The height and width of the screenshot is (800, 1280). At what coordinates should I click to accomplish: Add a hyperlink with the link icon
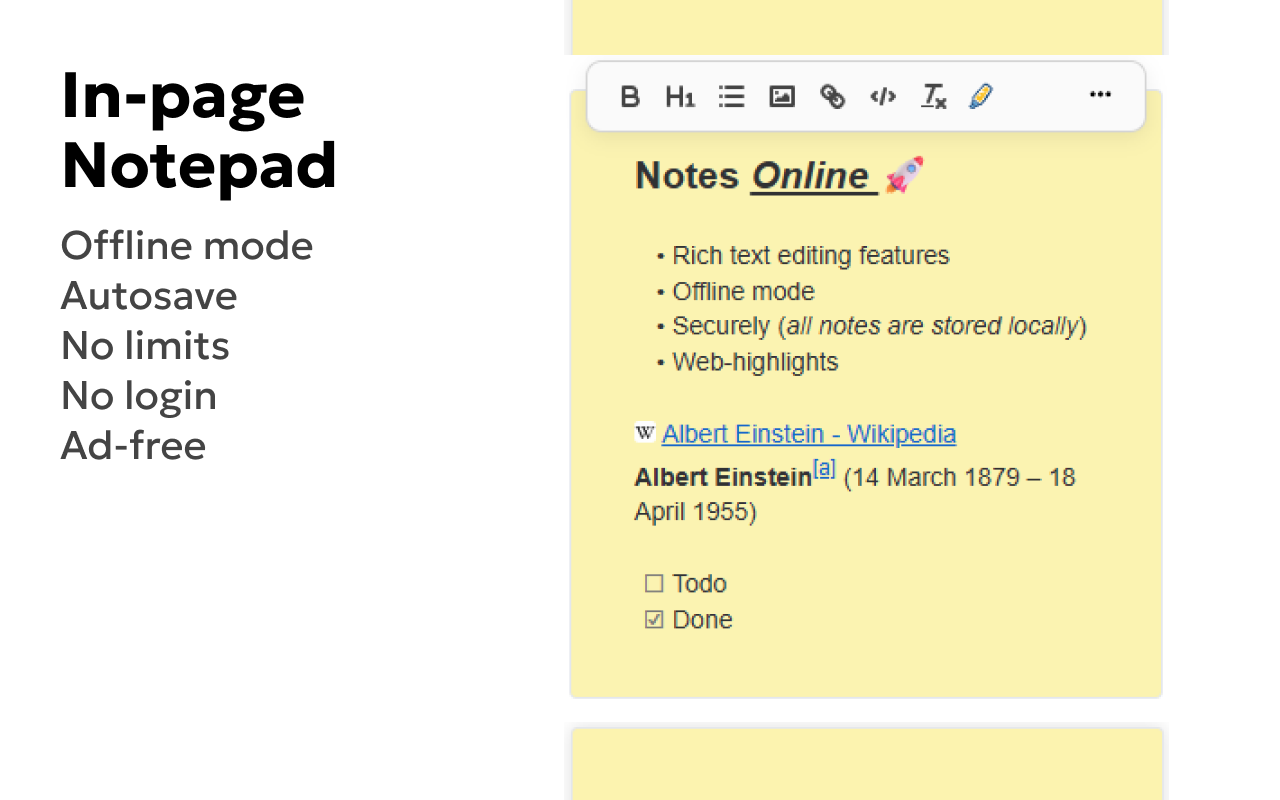click(832, 96)
